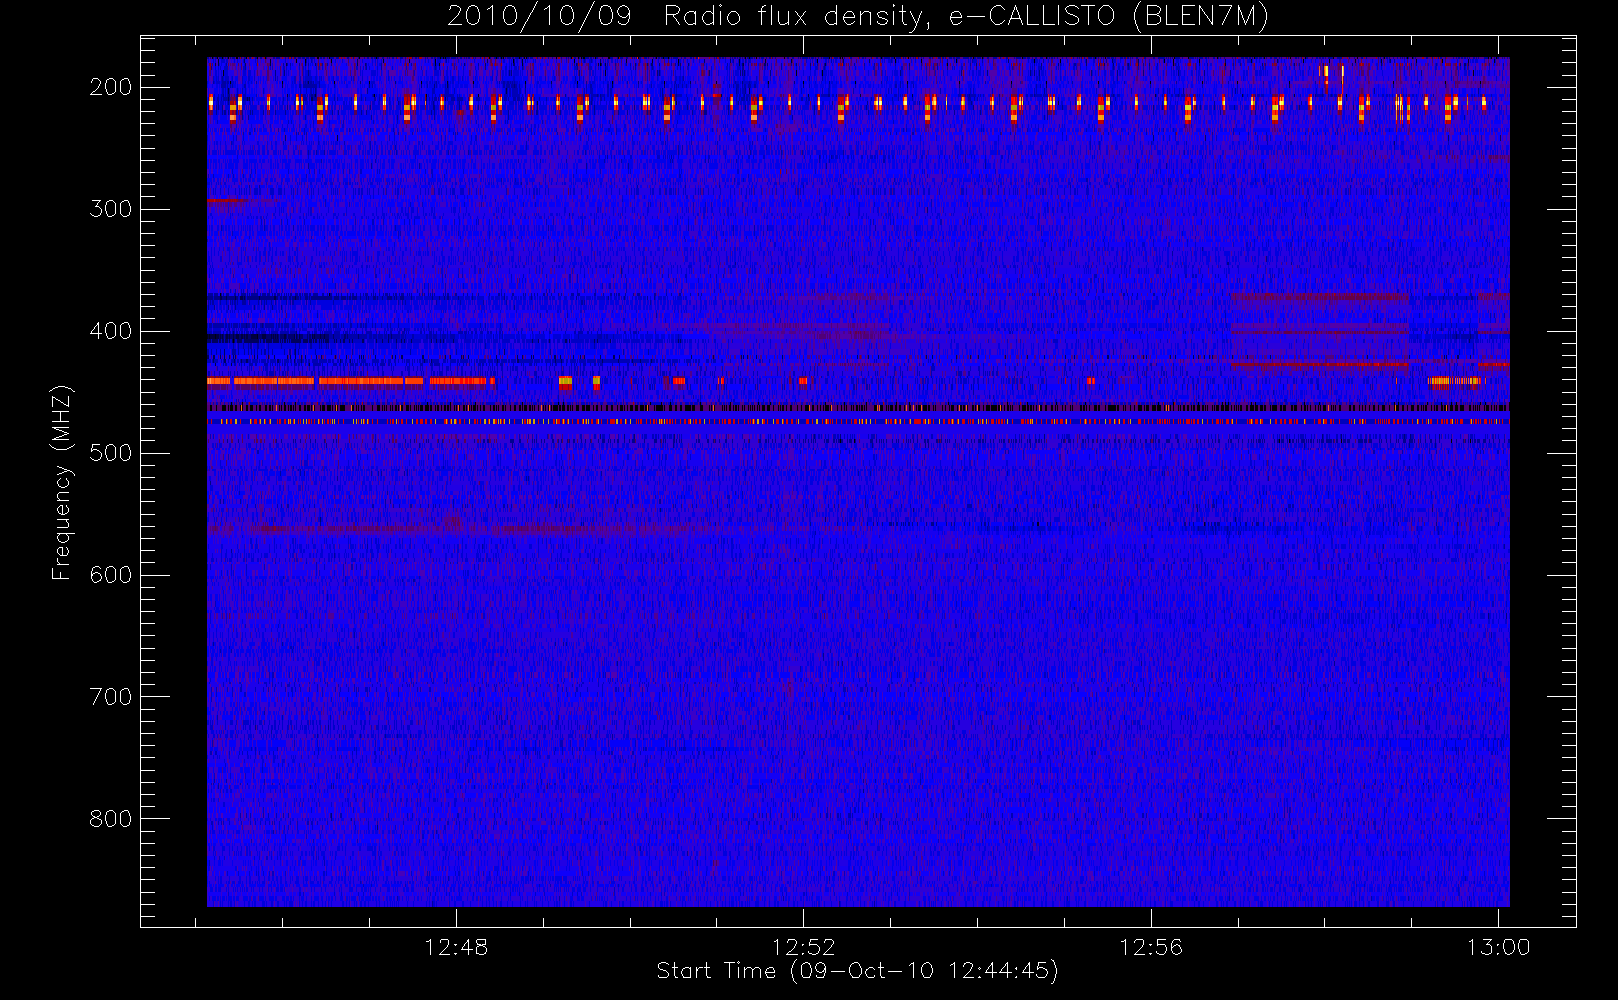
Task: Click the 500 frequency tick label
Action: tap(111, 453)
